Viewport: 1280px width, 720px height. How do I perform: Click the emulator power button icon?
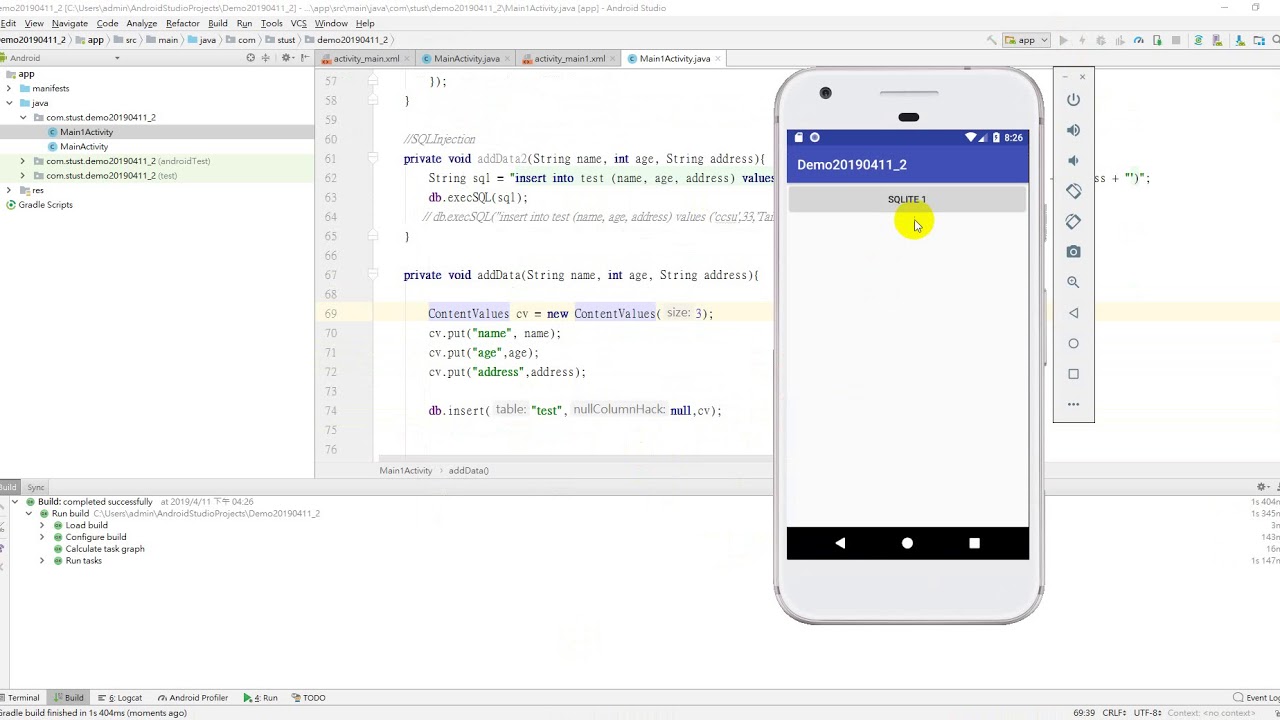(x=1073, y=99)
